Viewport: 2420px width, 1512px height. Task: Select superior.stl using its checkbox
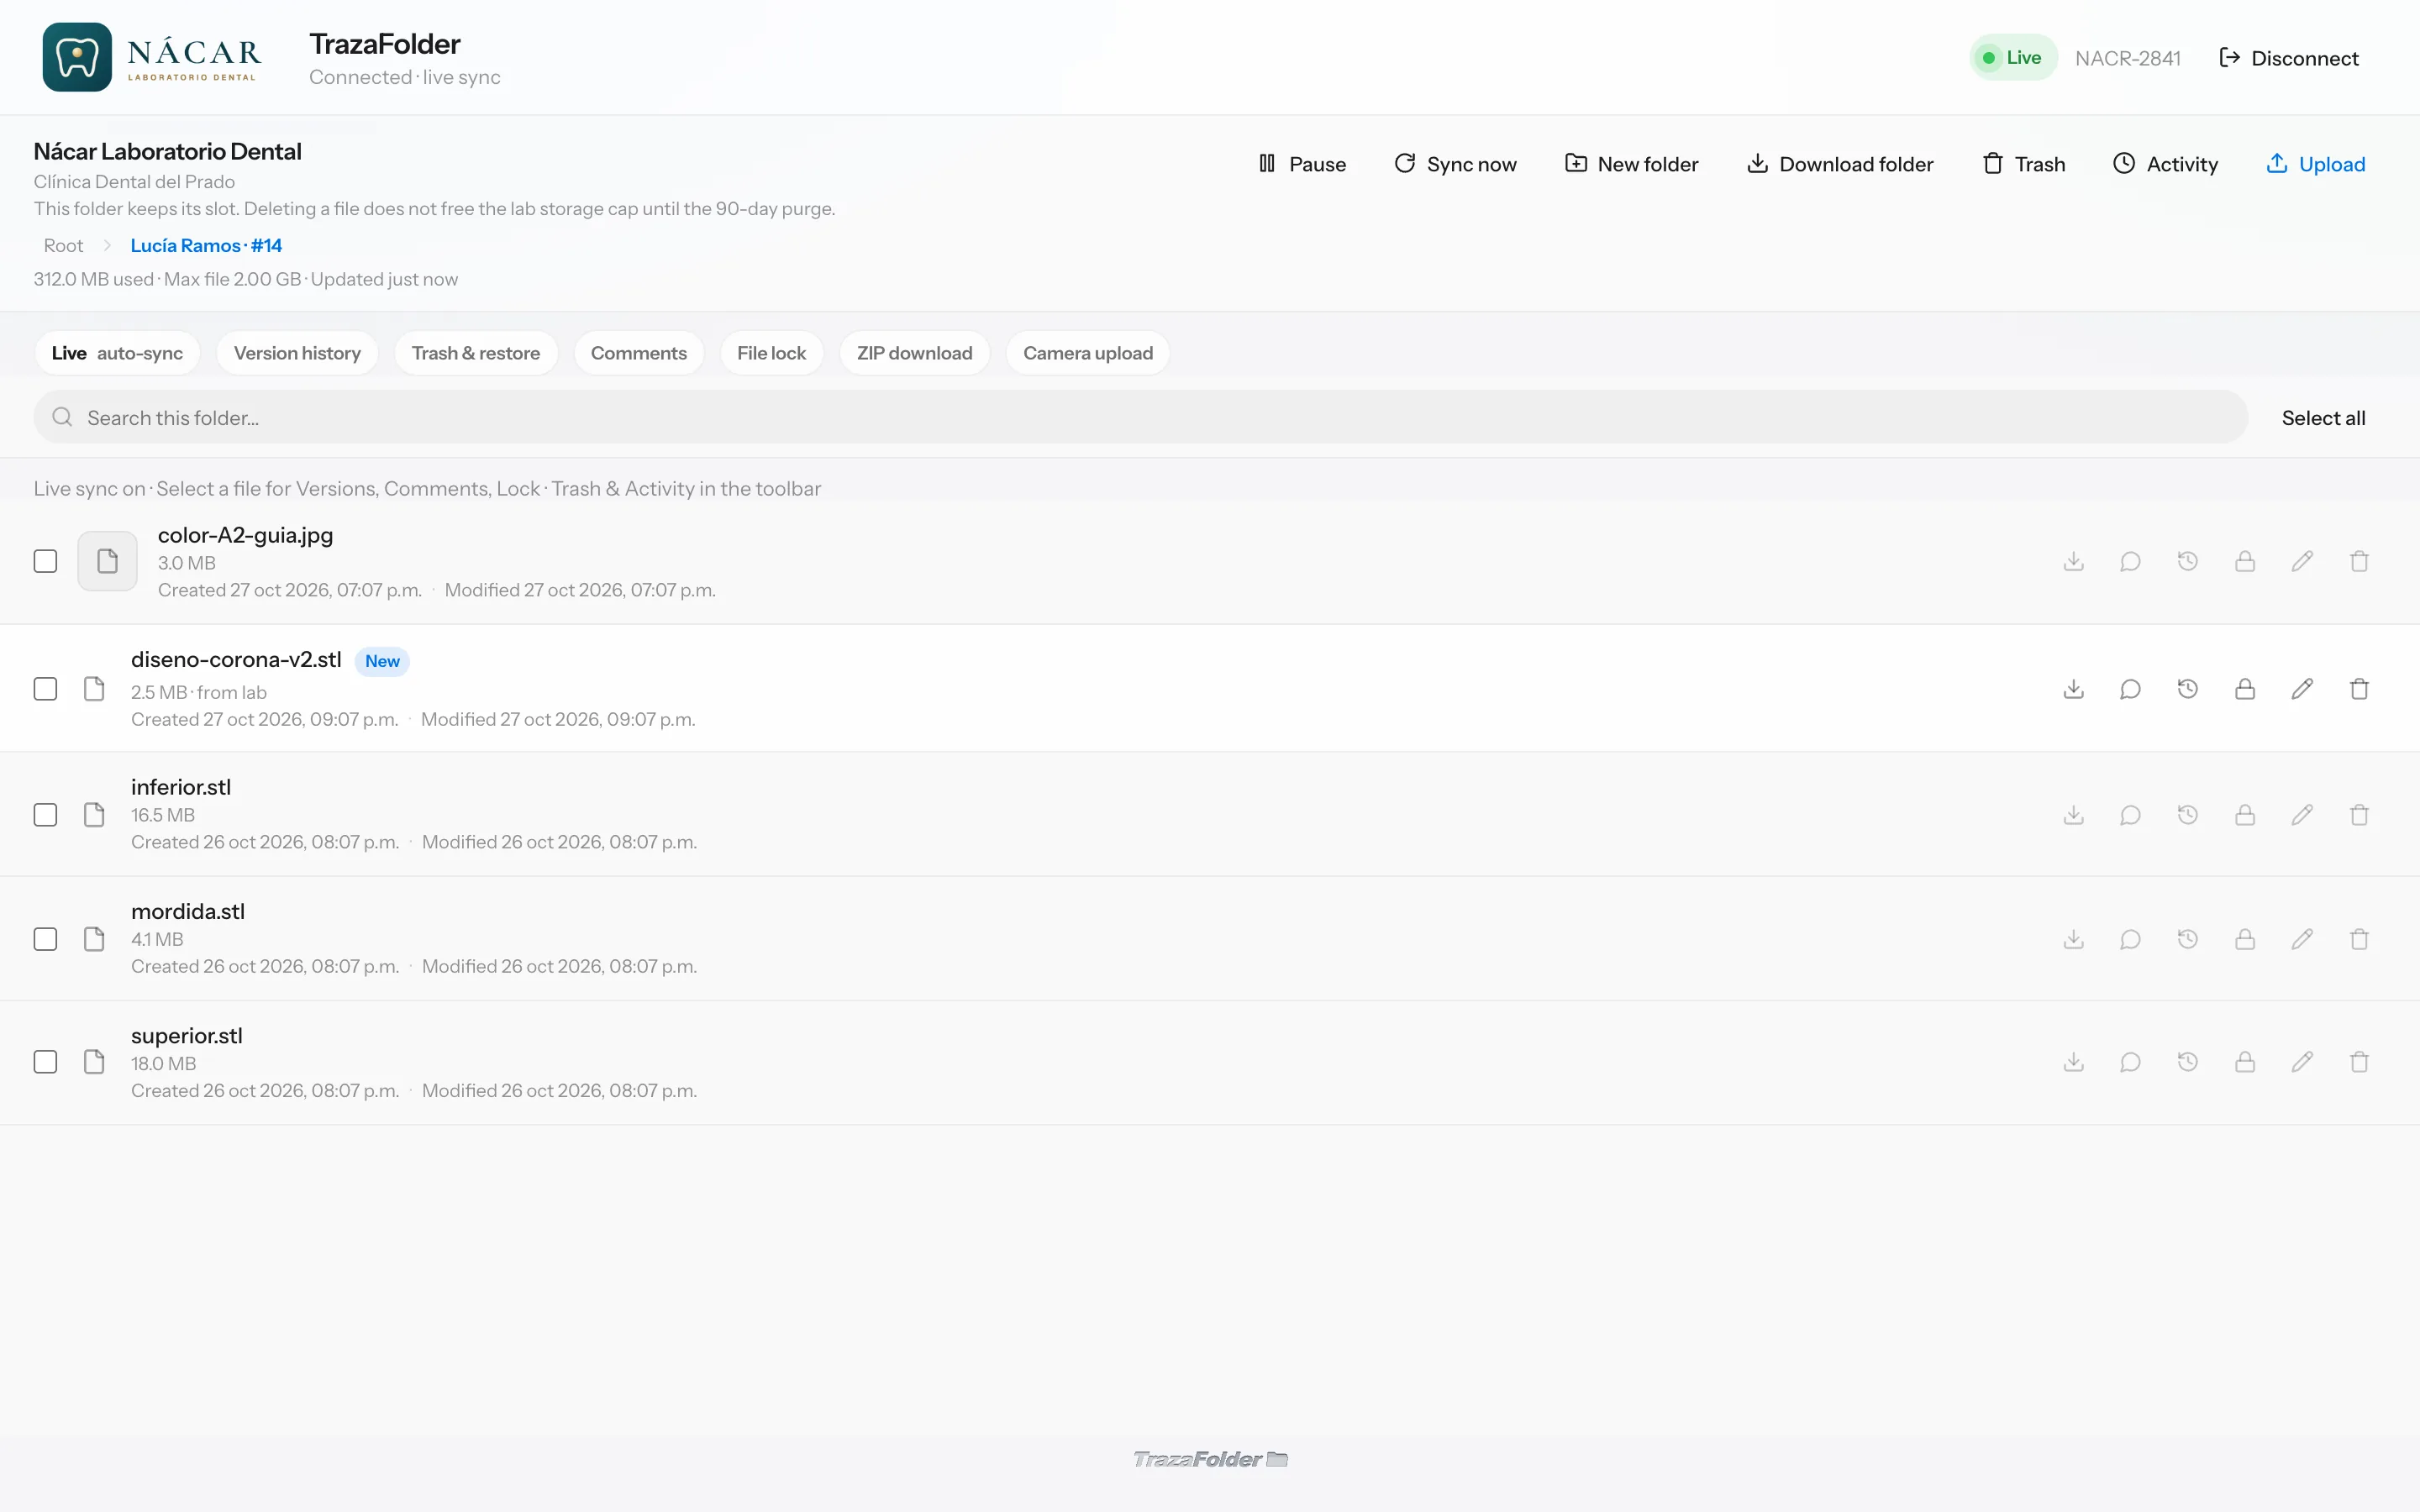point(45,1062)
